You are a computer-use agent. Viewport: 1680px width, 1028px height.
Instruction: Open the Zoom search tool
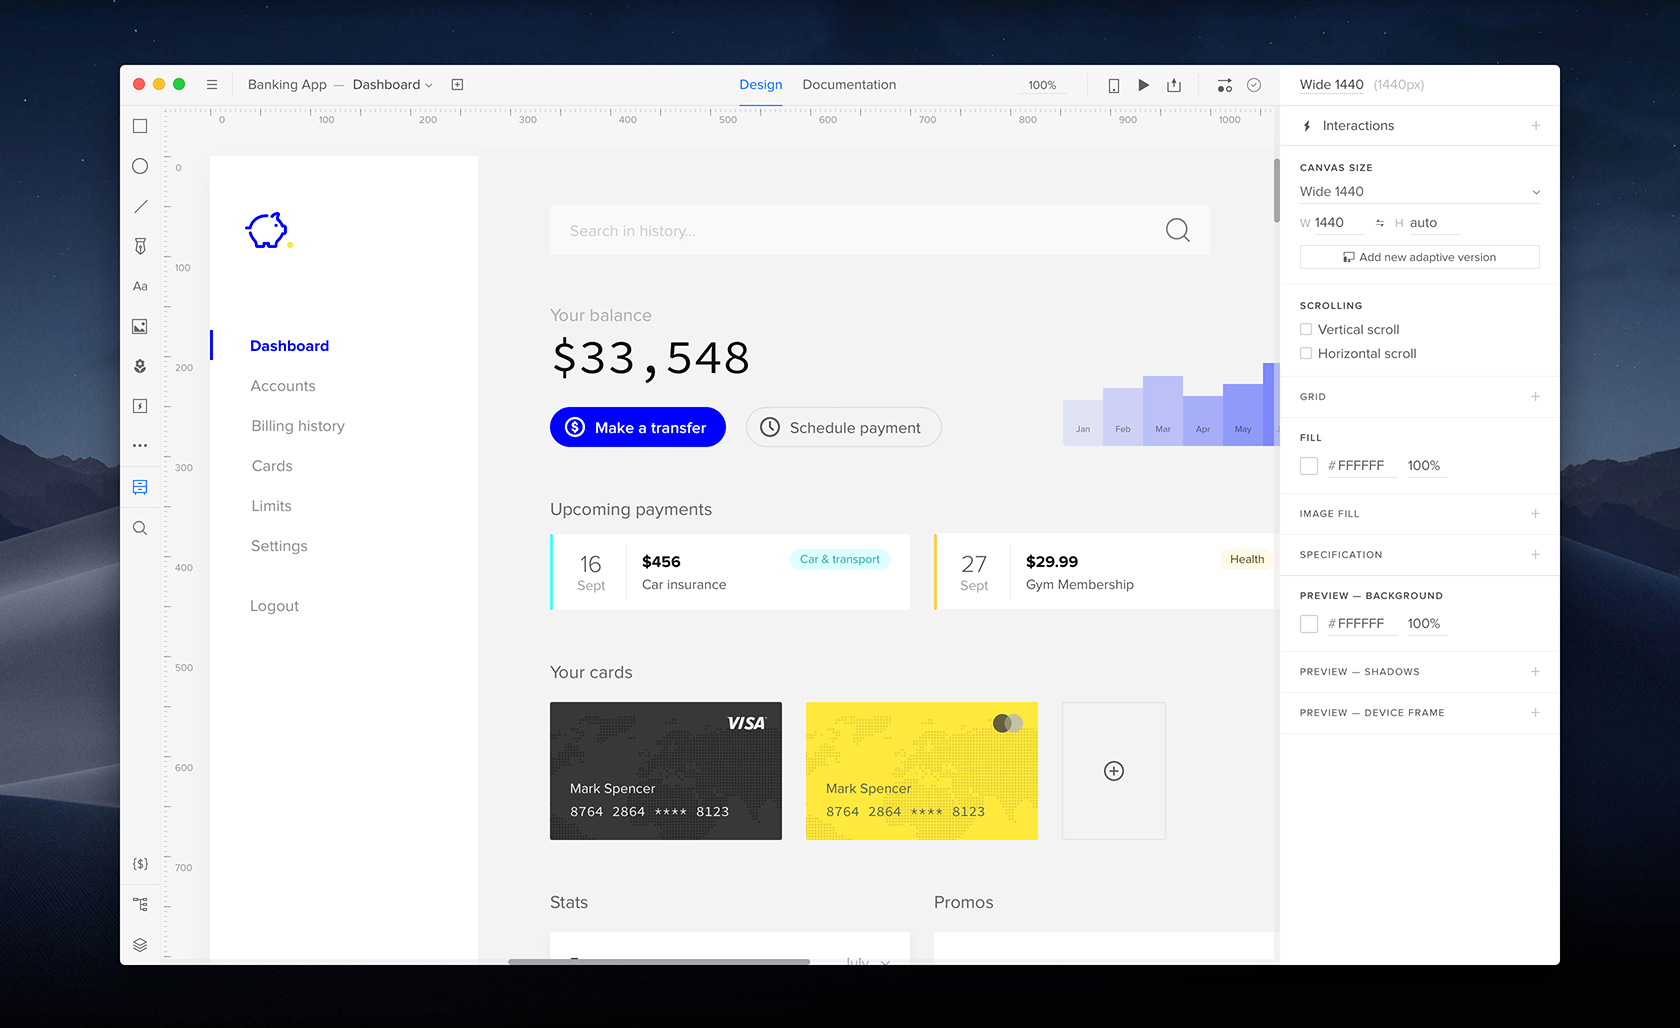coord(140,528)
